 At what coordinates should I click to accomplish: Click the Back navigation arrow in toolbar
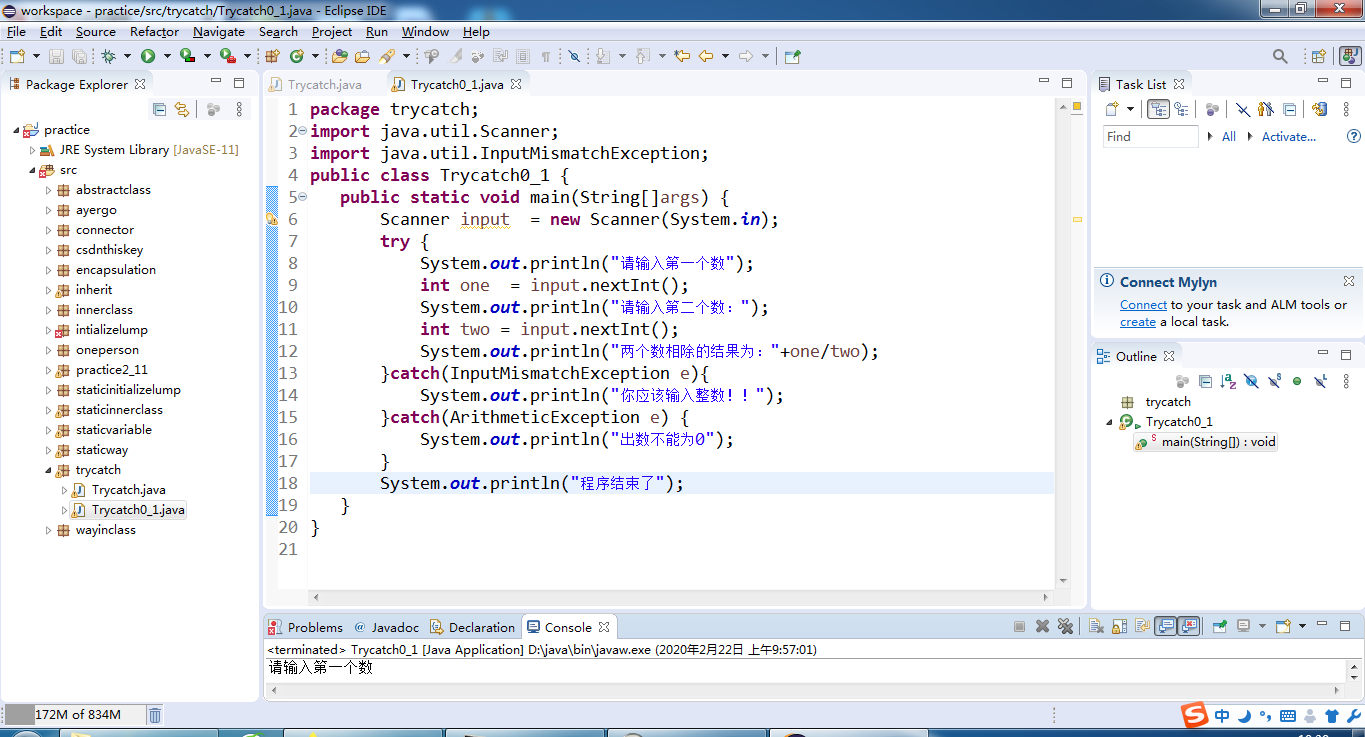706,56
